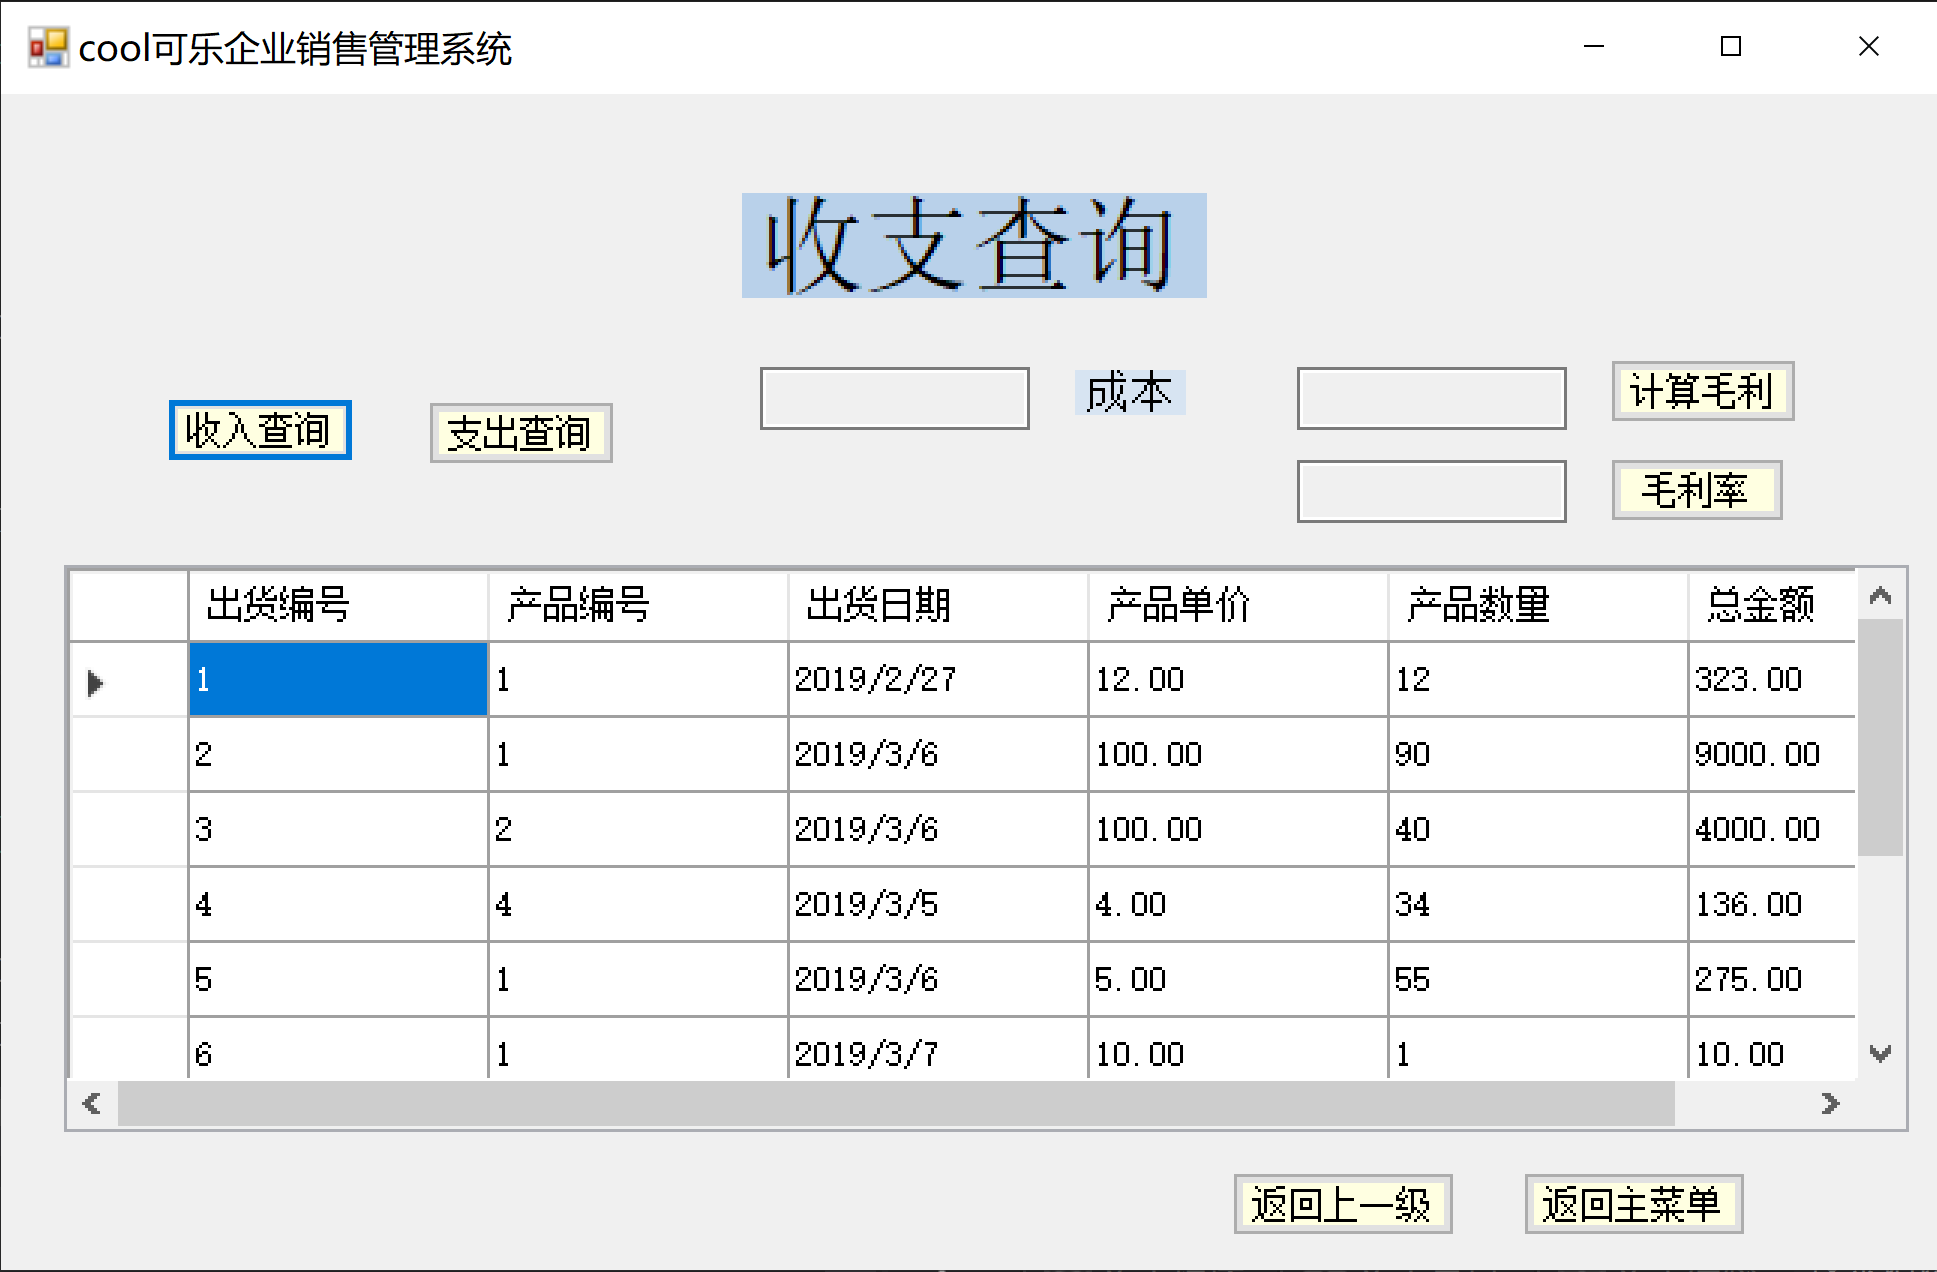This screenshot has height=1272, width=1937.
Task: Select the highlighted 出货编号 cell 1
Action: (x=338, y=679)
